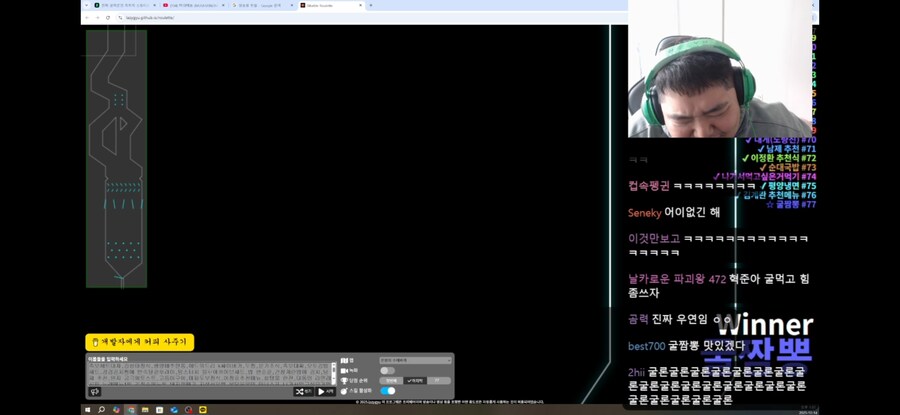Select the first-place winner option
This screenshot has width=900, height=415.
[392, 380]
